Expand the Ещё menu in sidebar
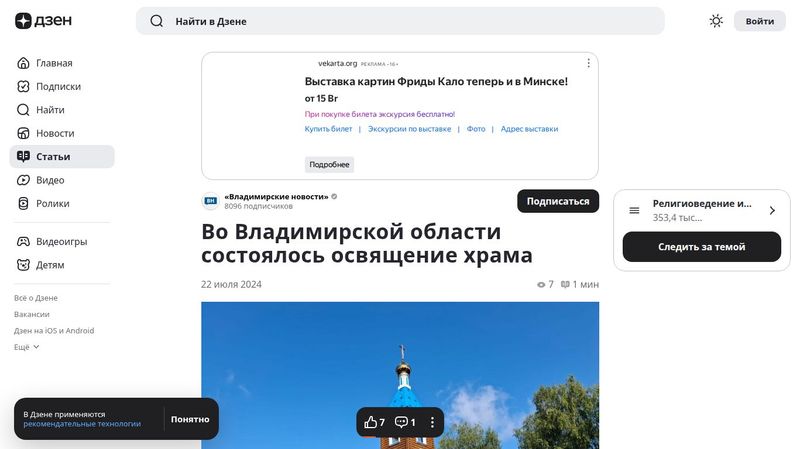Viewport: 800px width, 449px height. coord(27,347)
